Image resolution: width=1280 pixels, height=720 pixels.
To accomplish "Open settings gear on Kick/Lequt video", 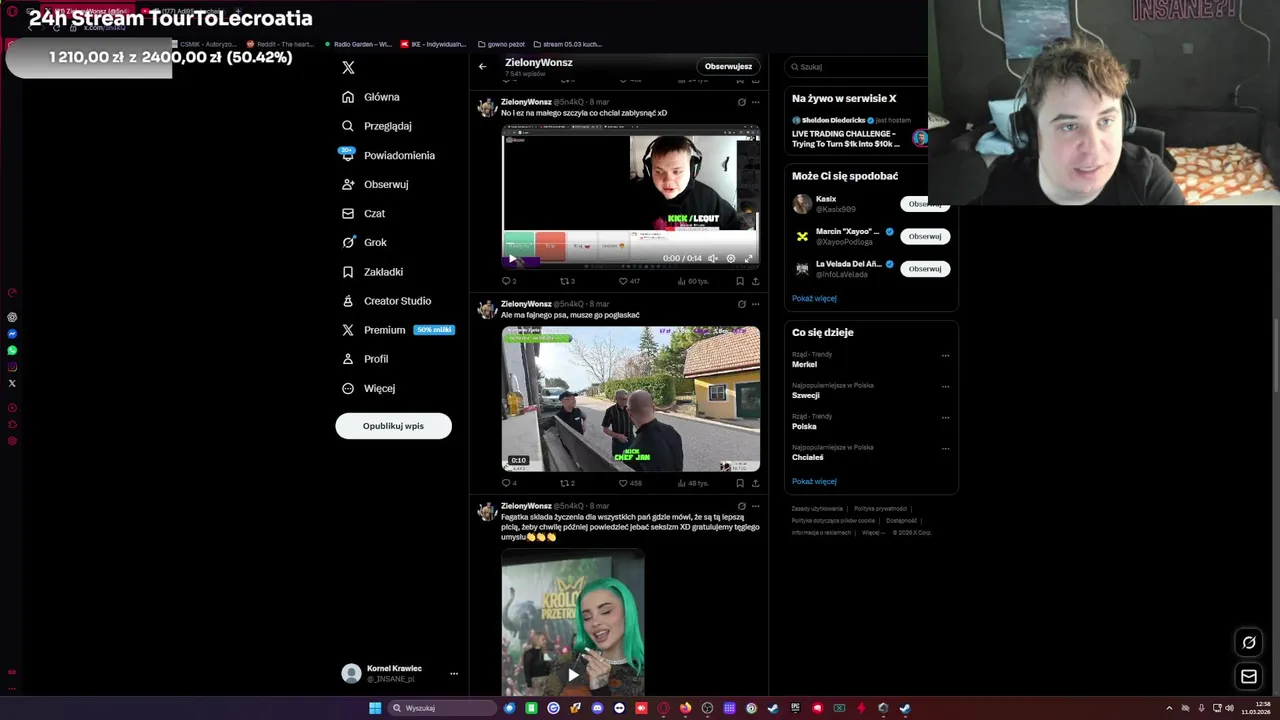I will [x=731, y=258].
